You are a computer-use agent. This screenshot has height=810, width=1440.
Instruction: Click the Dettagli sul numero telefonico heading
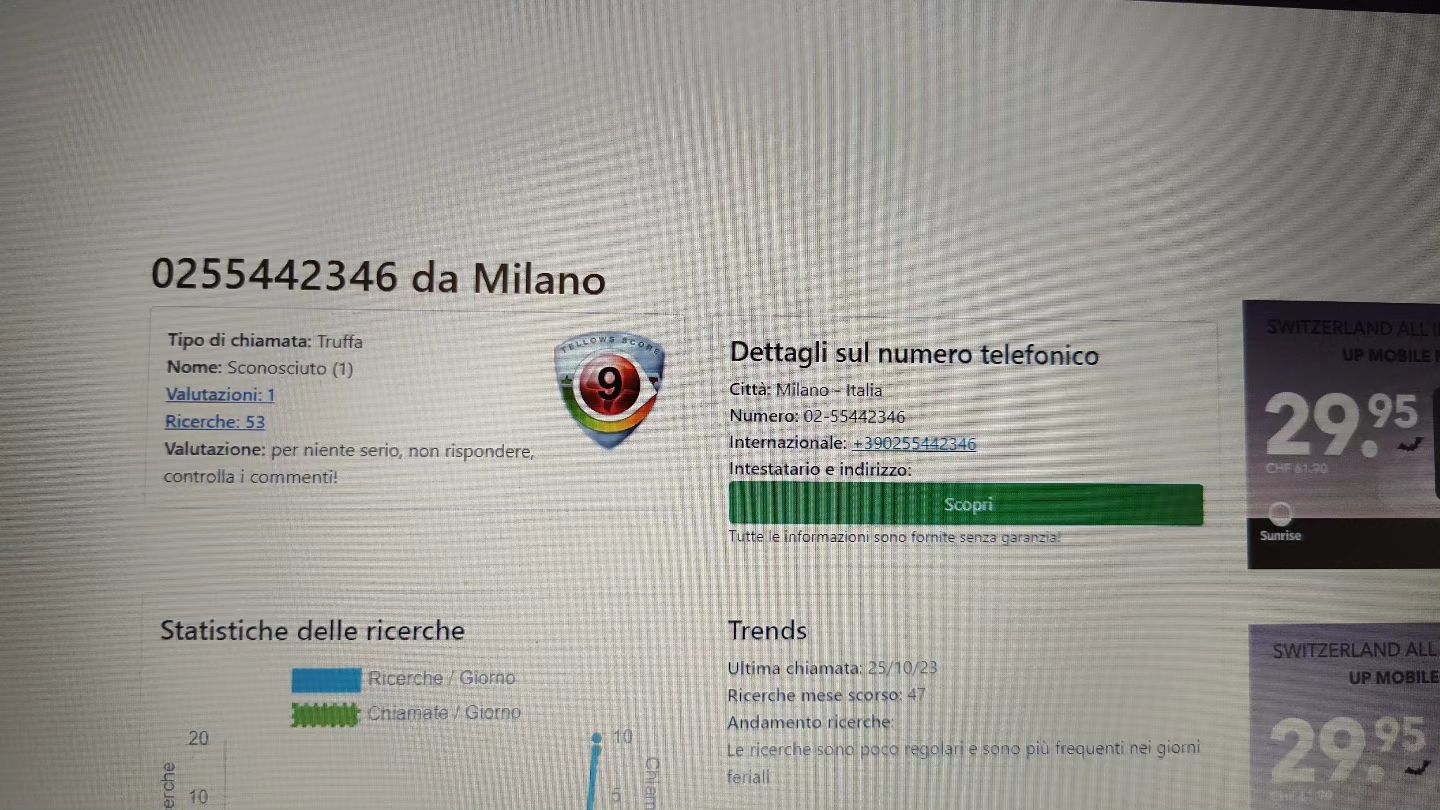914,354
